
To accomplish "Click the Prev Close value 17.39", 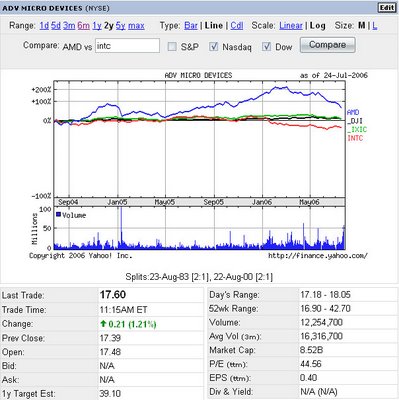I will click(110, 338).
